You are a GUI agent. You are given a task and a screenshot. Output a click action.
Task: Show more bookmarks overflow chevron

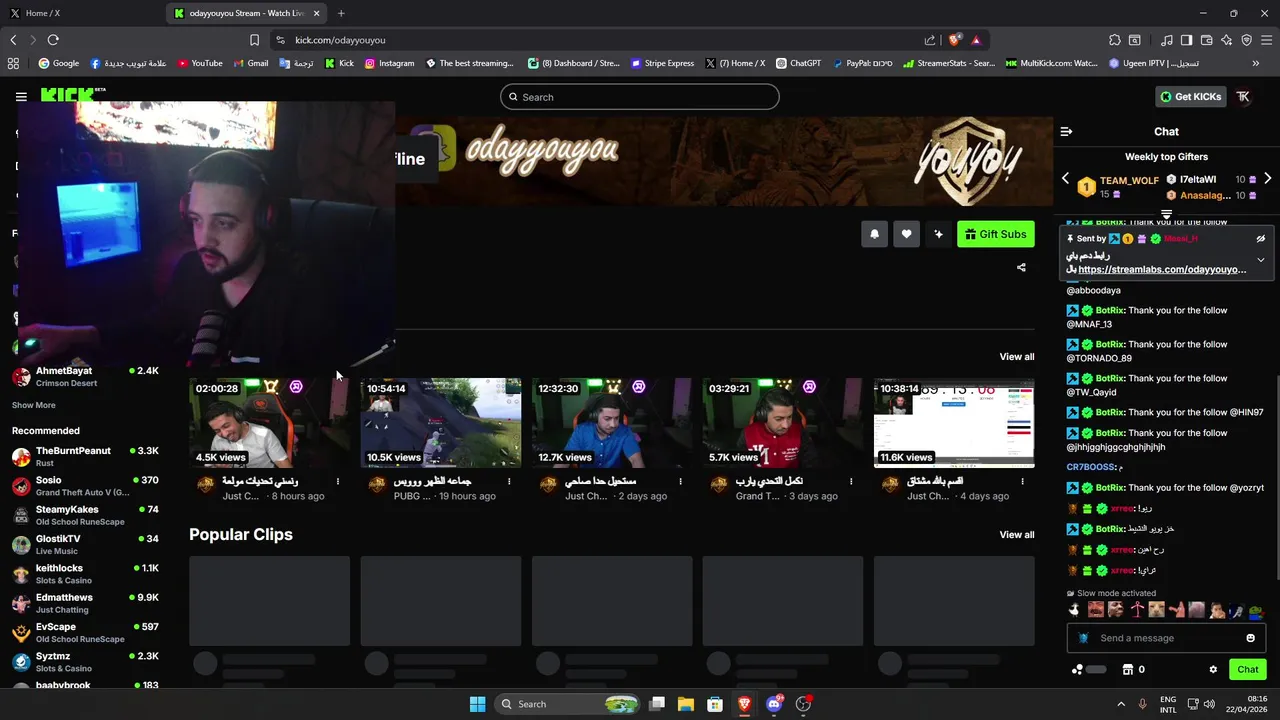(1256, 63)
